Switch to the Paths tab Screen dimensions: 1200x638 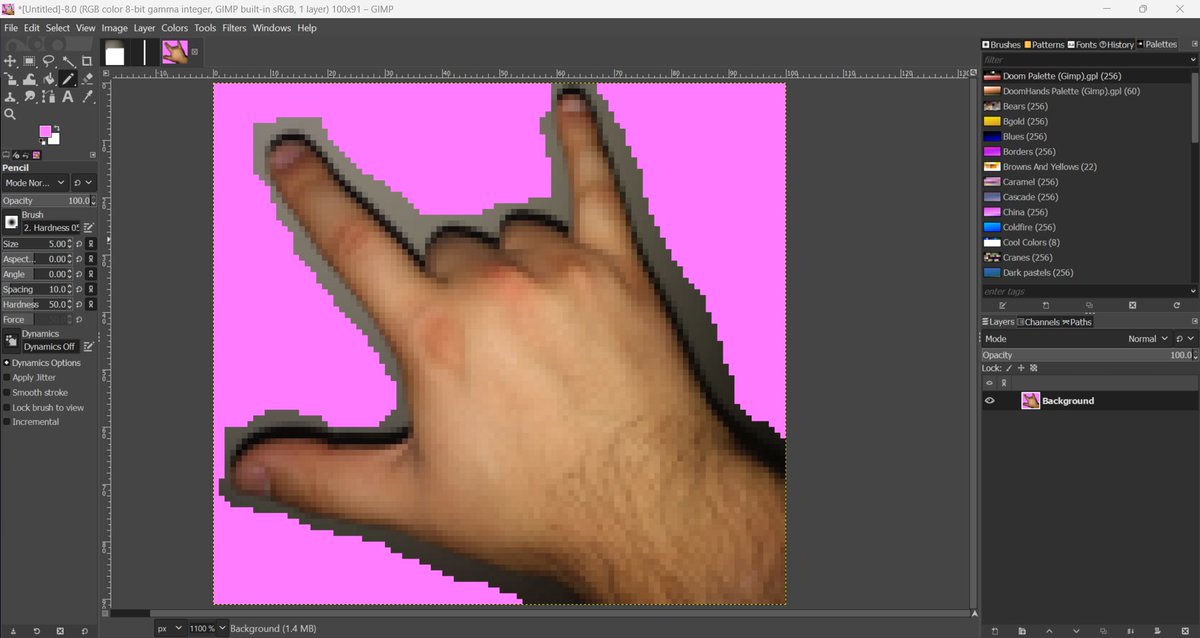(1077, 322)
